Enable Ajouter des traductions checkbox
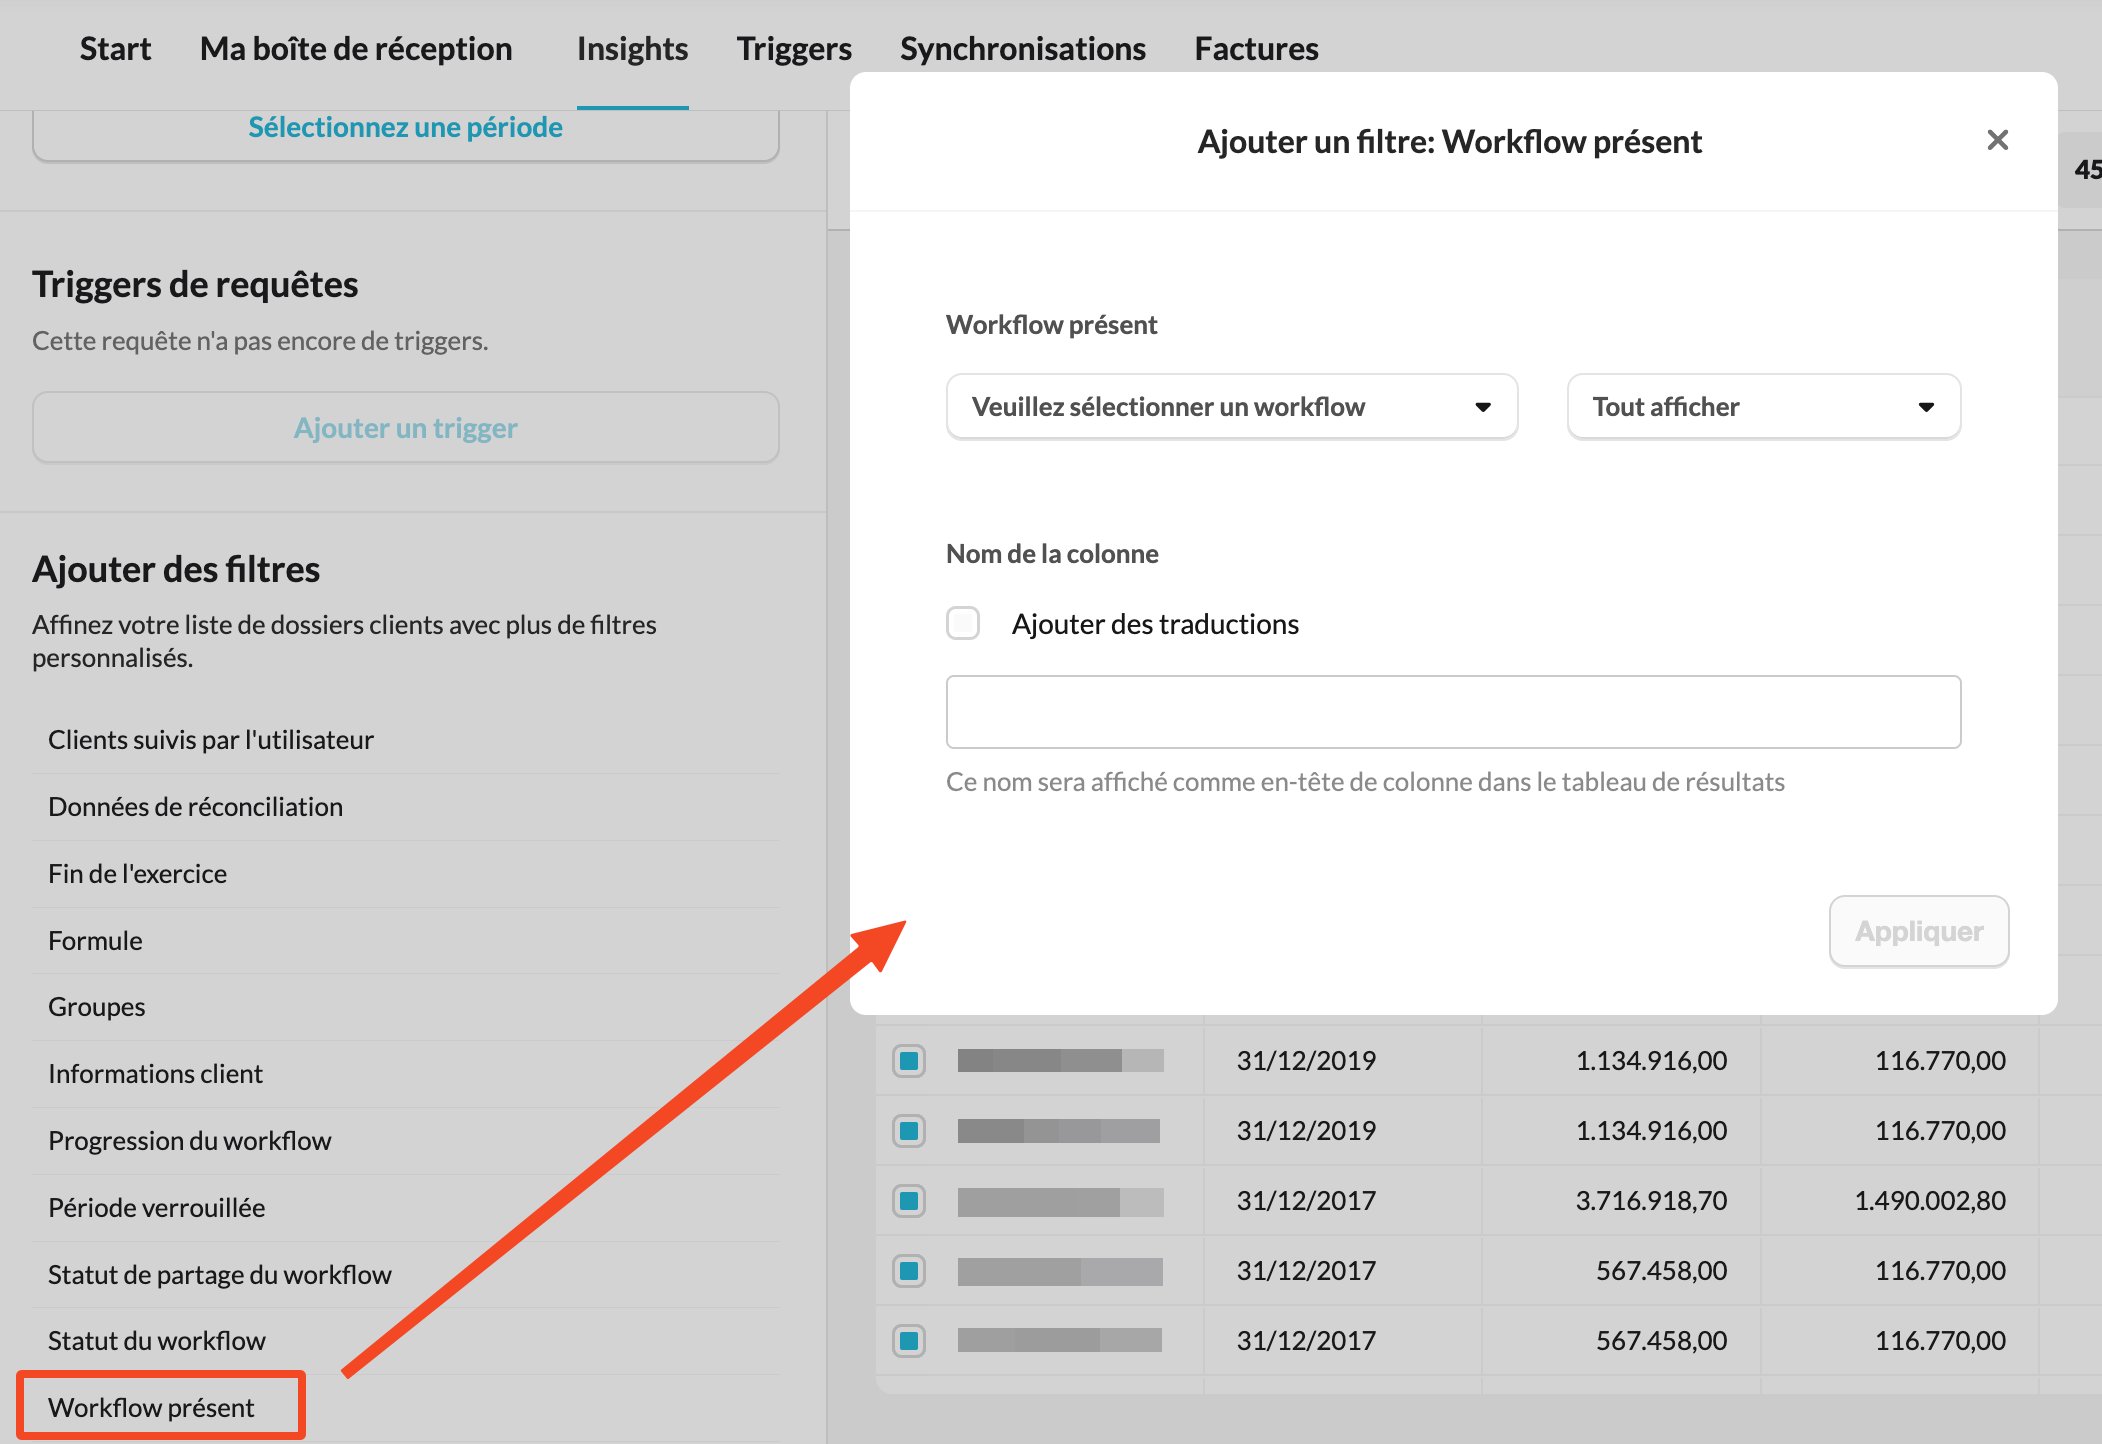 tap(963, 623)
